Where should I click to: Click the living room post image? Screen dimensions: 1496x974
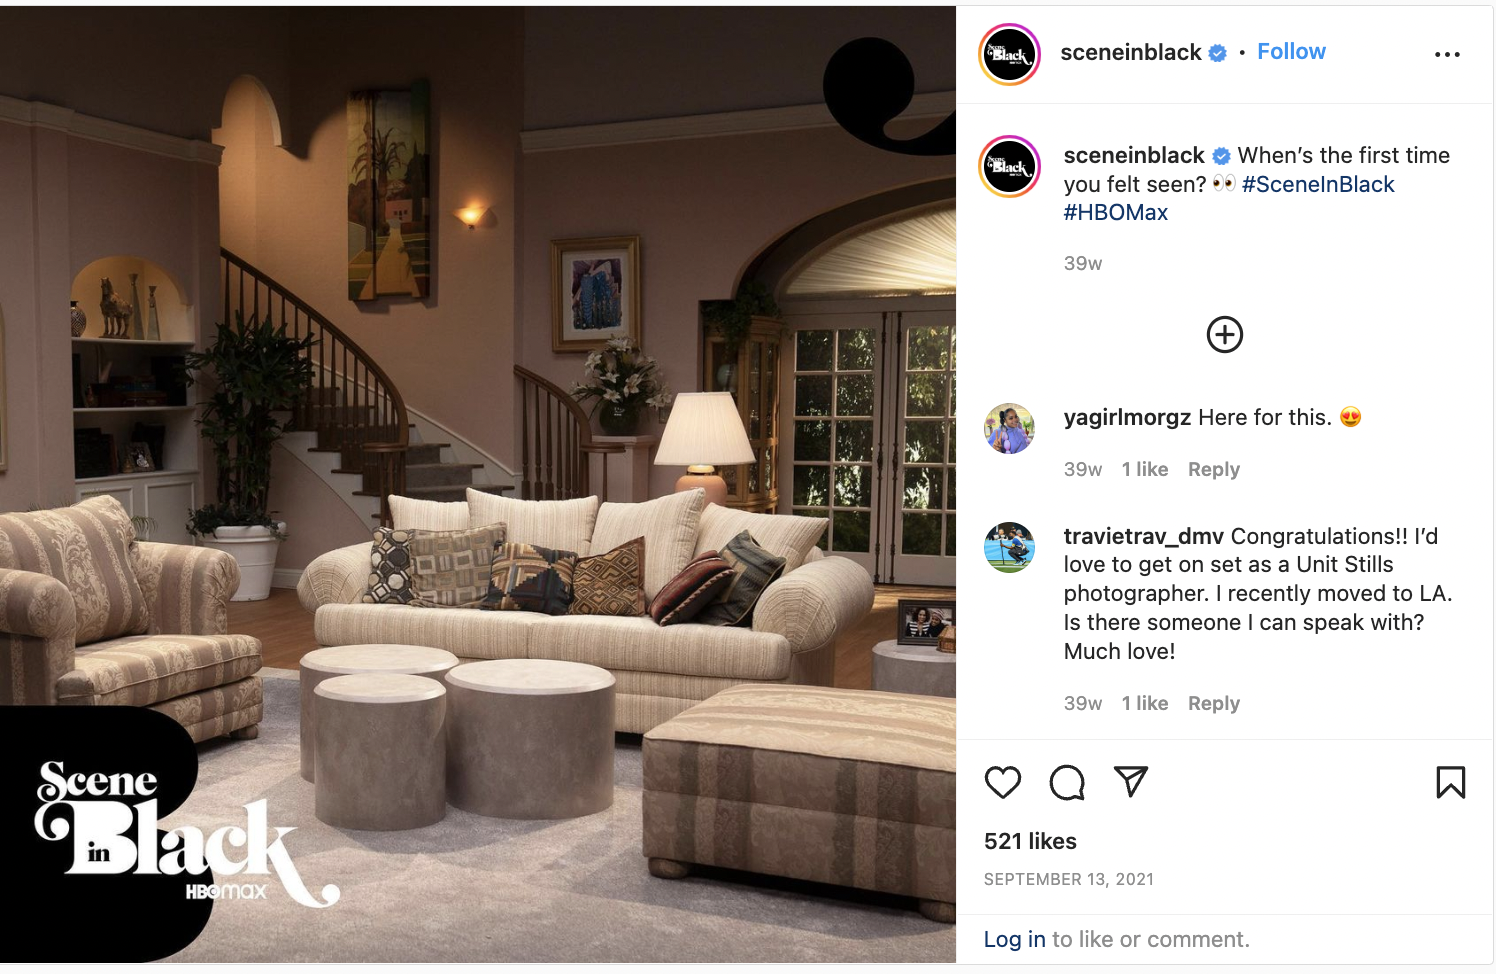pos(478,485)
